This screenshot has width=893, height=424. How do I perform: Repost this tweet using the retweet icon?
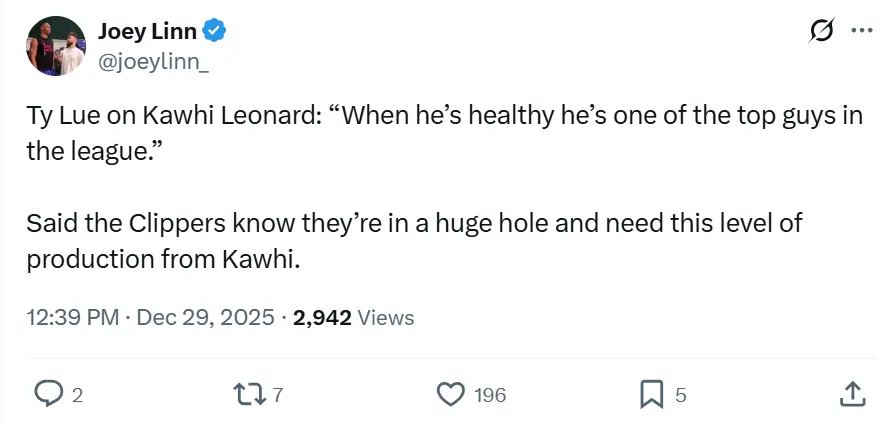pyautogui.click(x=253, y=395)
